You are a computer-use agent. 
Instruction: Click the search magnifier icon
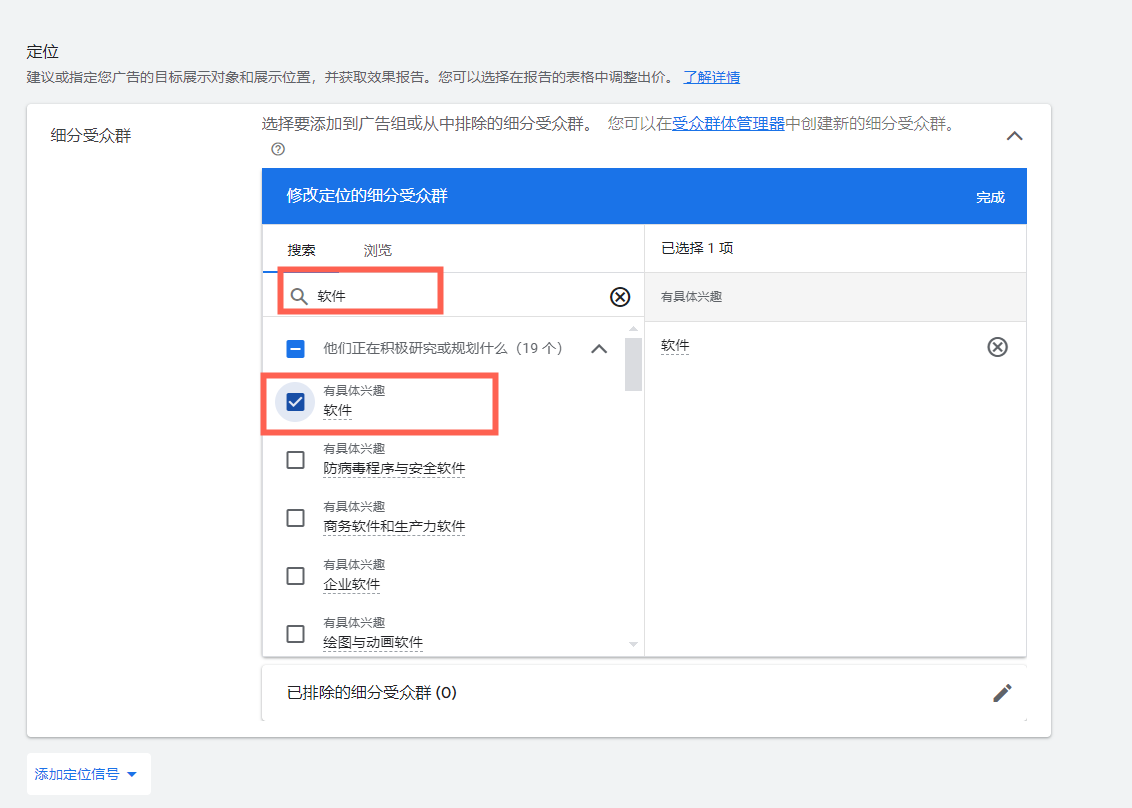299,296
